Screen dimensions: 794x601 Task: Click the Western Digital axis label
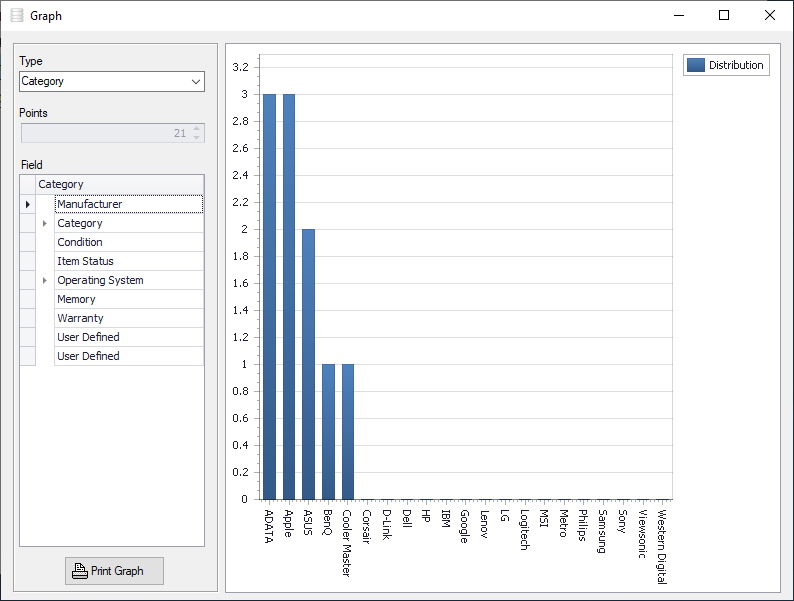coord(662,547)
